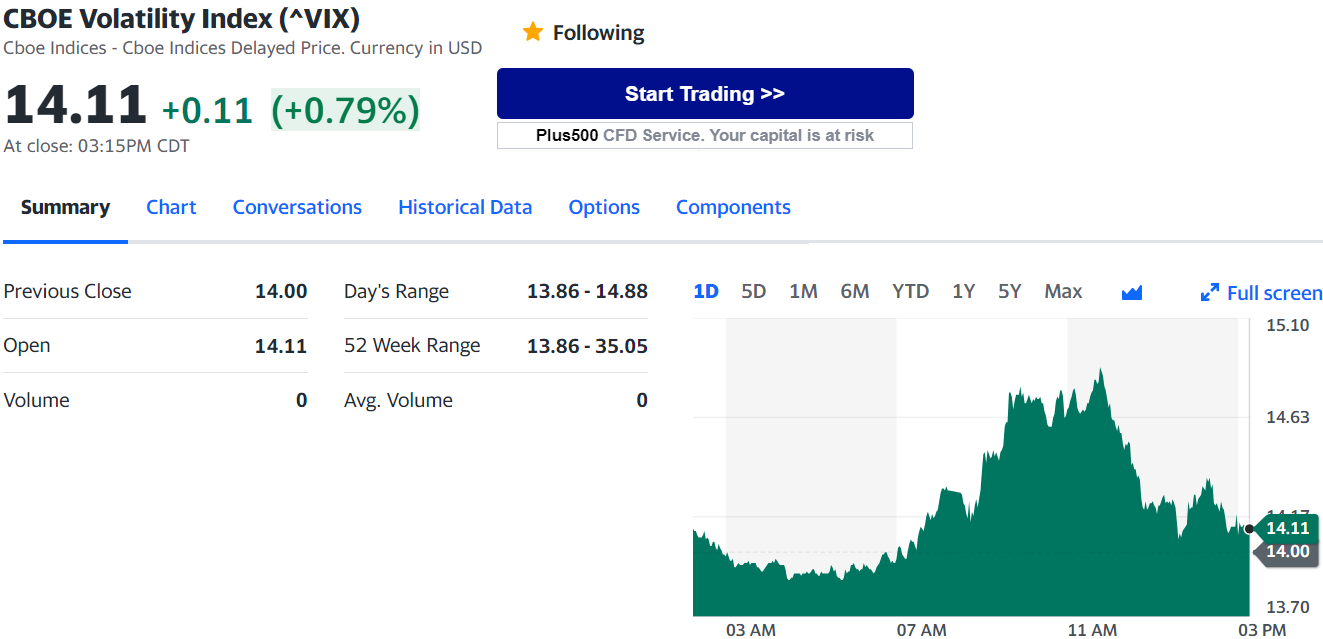This screenshot has height=639, width=1323.
Task: Click the Cboe Indices Delayed Price subtitle
Action: tap(243, 48)
